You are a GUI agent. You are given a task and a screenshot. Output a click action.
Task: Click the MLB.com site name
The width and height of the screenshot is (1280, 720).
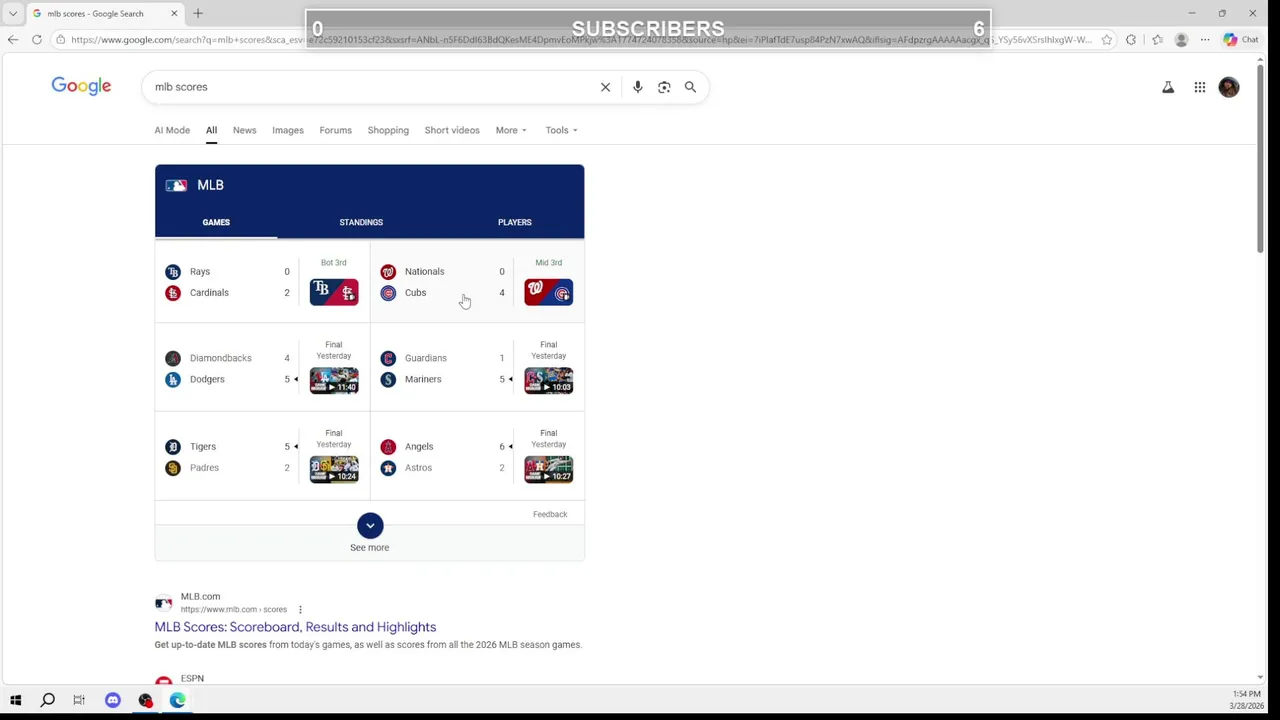tap(200, 597)
